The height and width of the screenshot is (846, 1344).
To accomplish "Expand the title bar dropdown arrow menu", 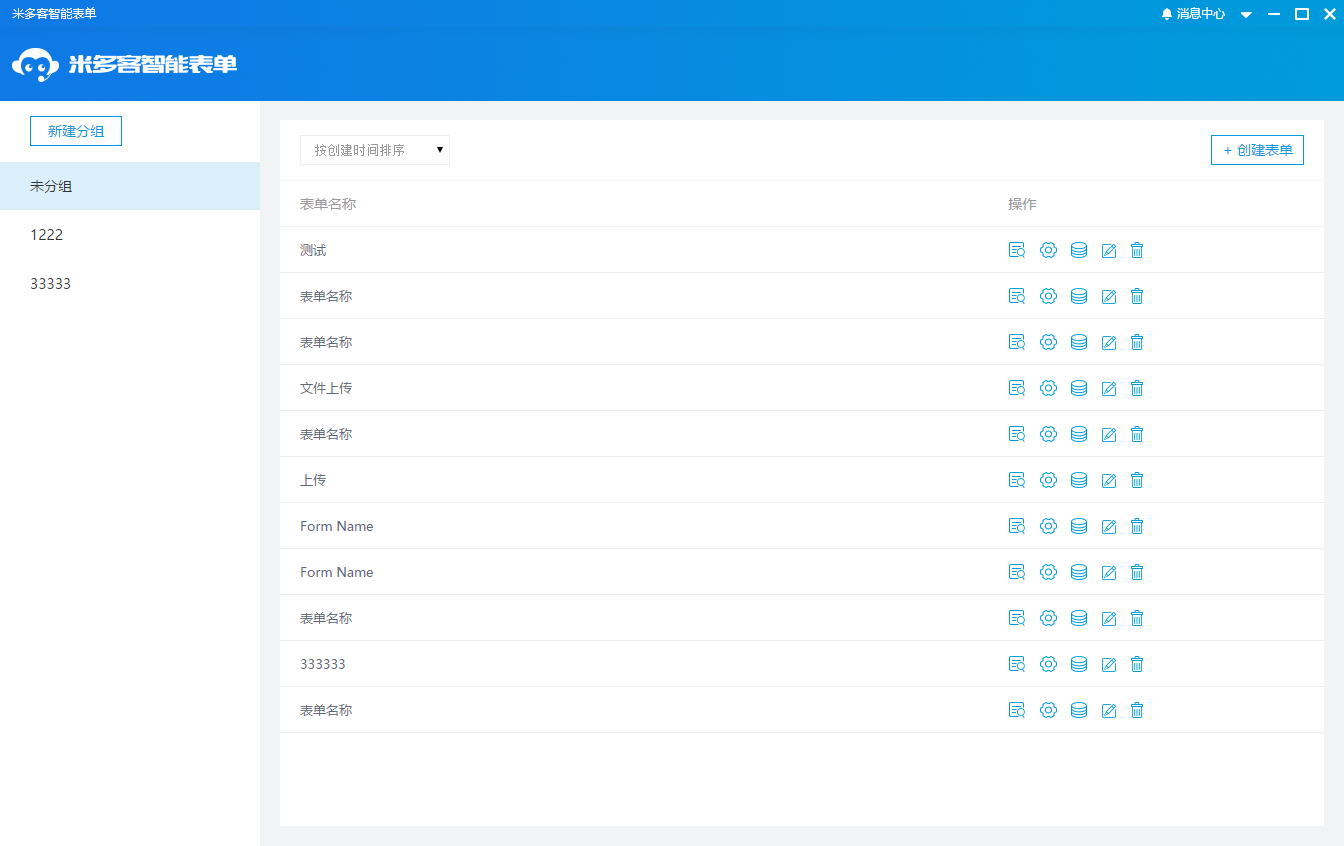I will [1246, 15].
